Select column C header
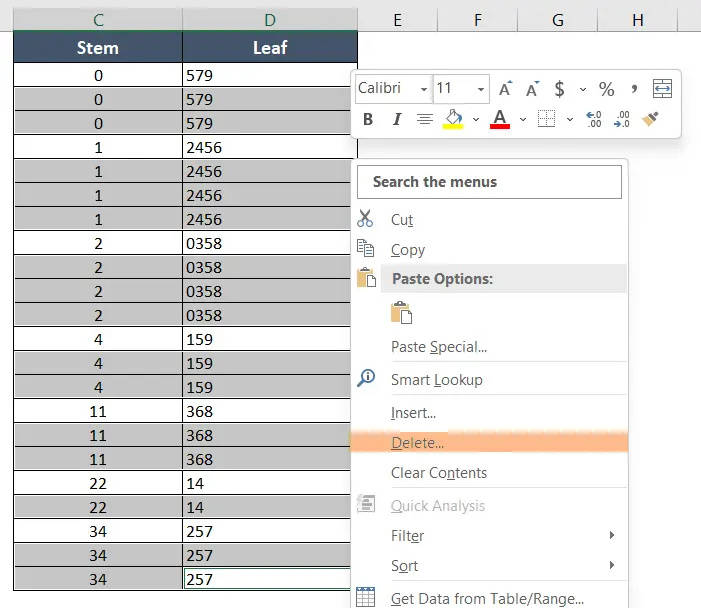The image size is (701, 608). click(x=98, y=20)
